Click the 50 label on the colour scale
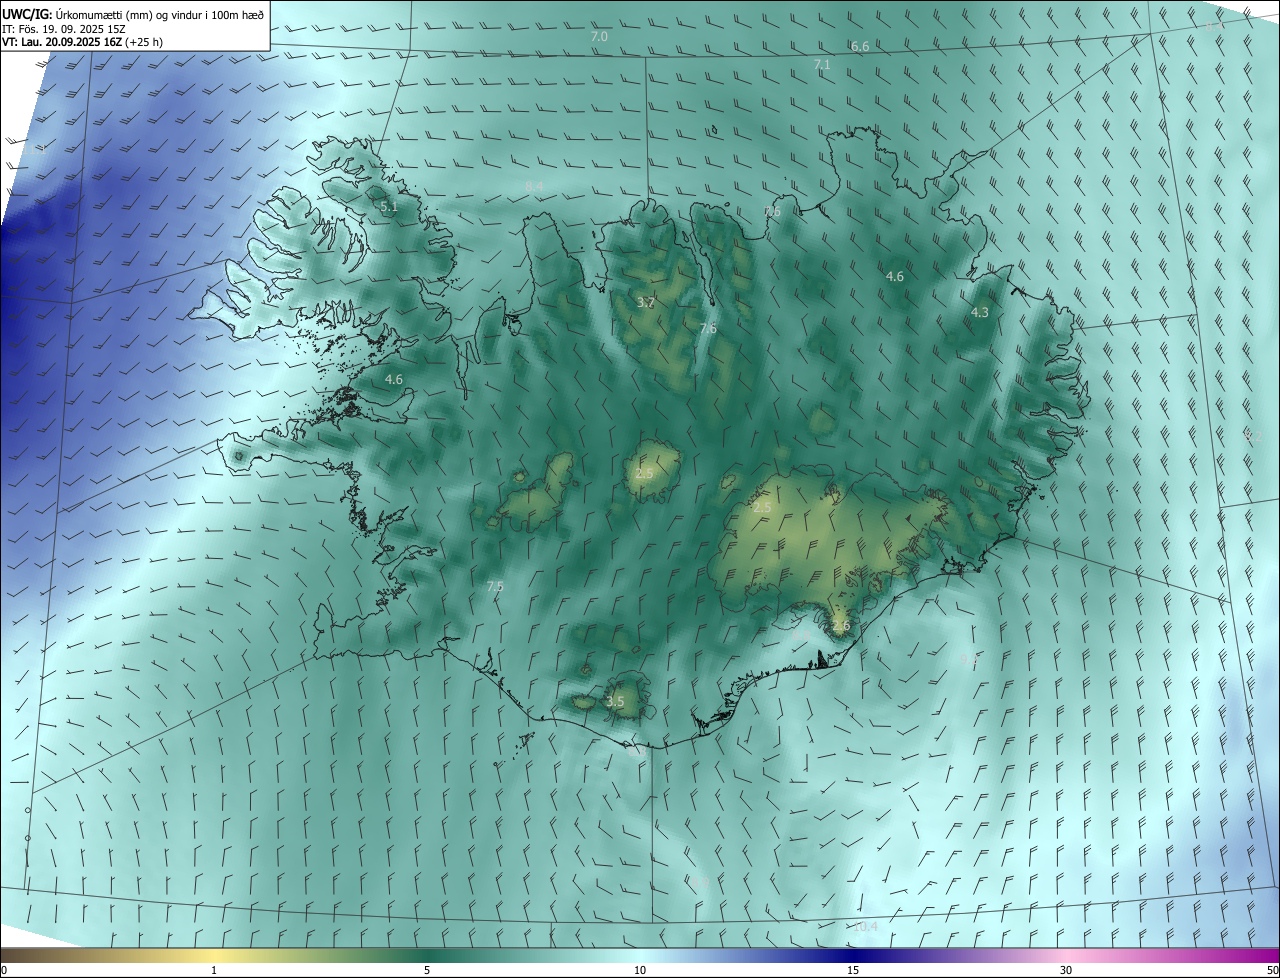The width and height of the screenshot is (1280, 978). click(x=1272, y=970)
